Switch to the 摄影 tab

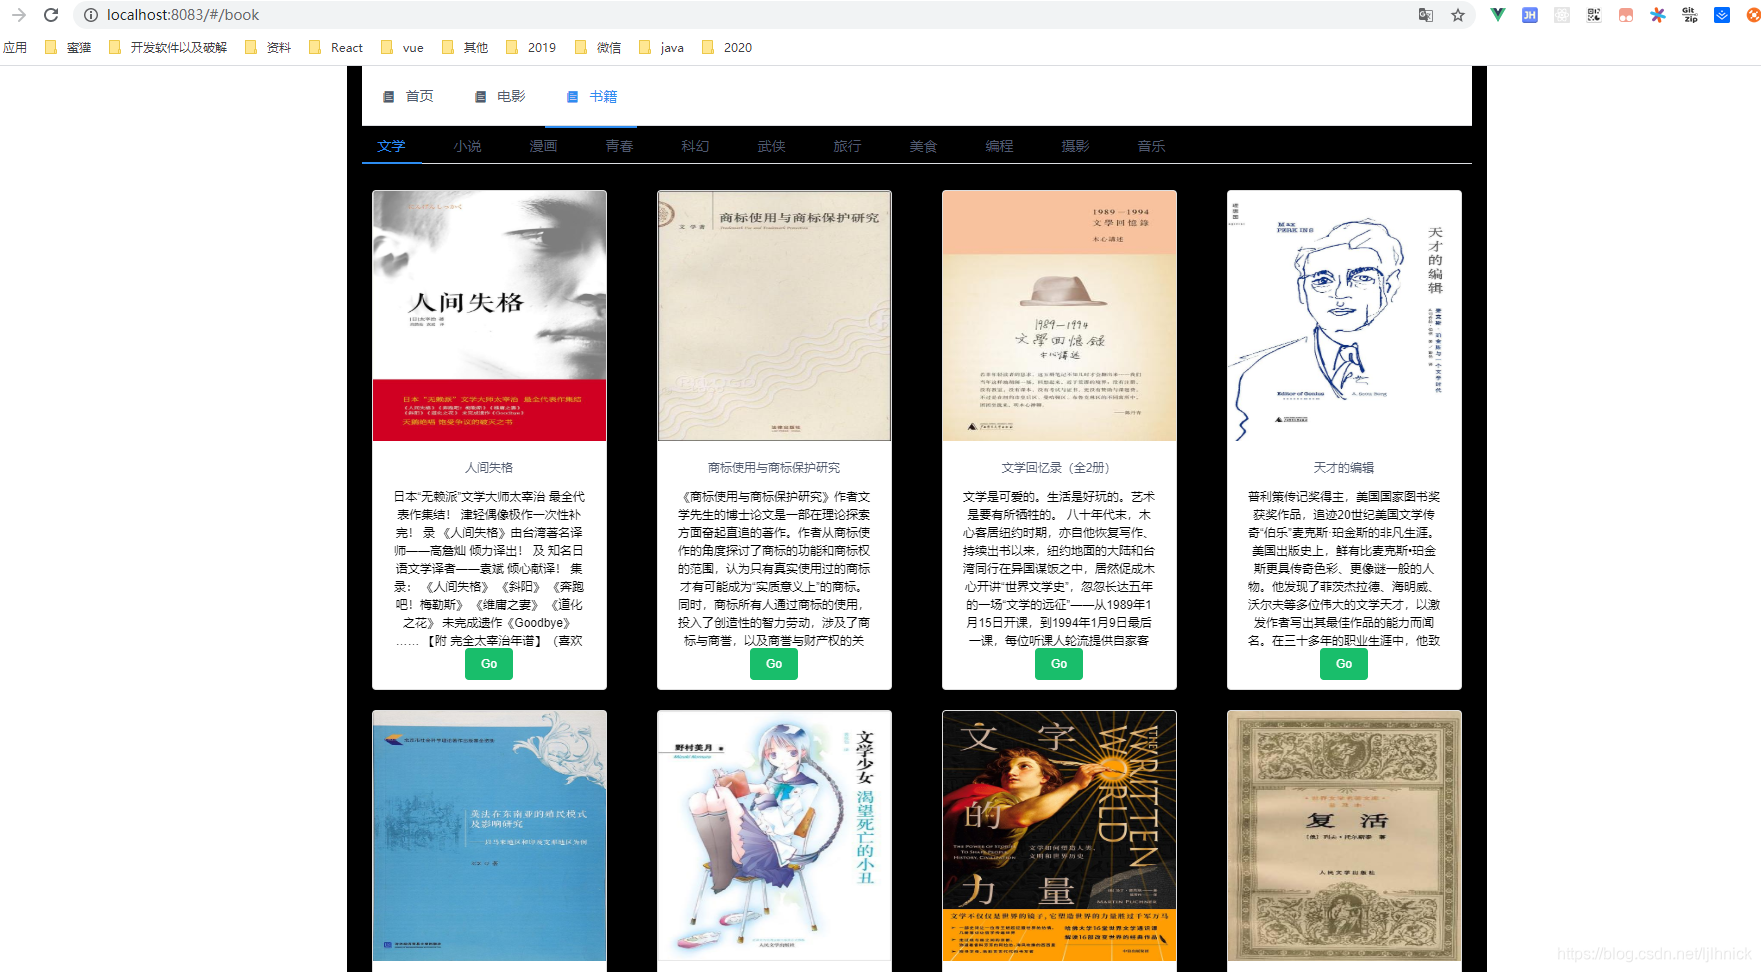pyautogui.click(x=1075, y=146)
